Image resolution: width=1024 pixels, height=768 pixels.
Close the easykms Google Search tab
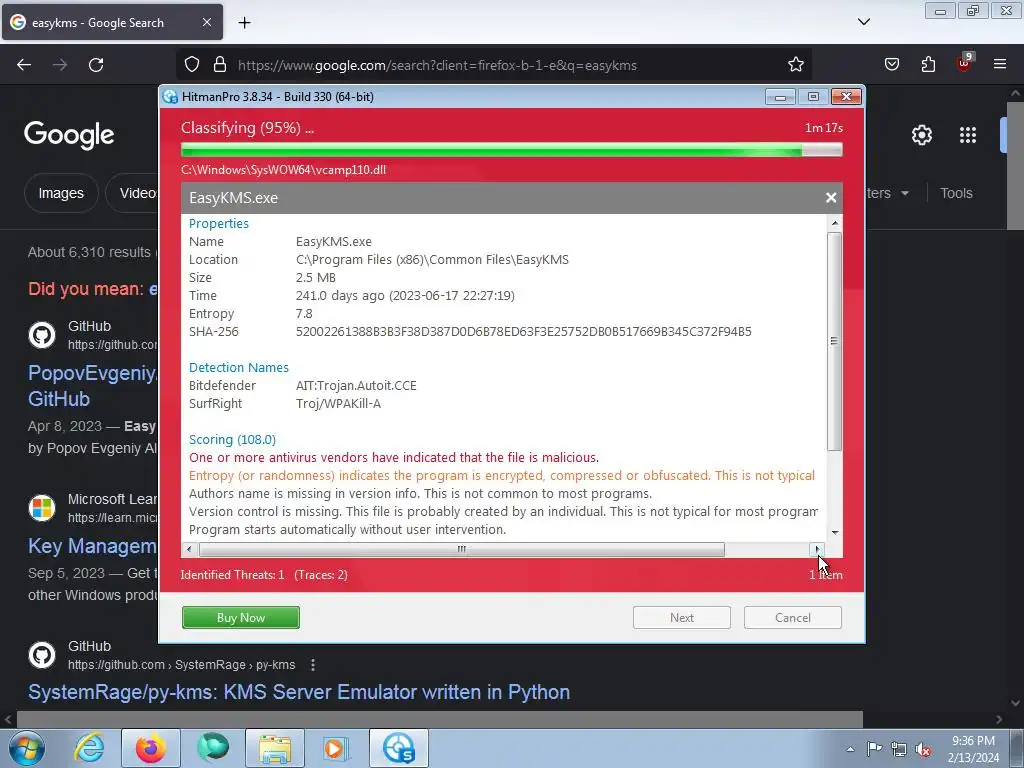pyautogui.click(x=206, y=22)
